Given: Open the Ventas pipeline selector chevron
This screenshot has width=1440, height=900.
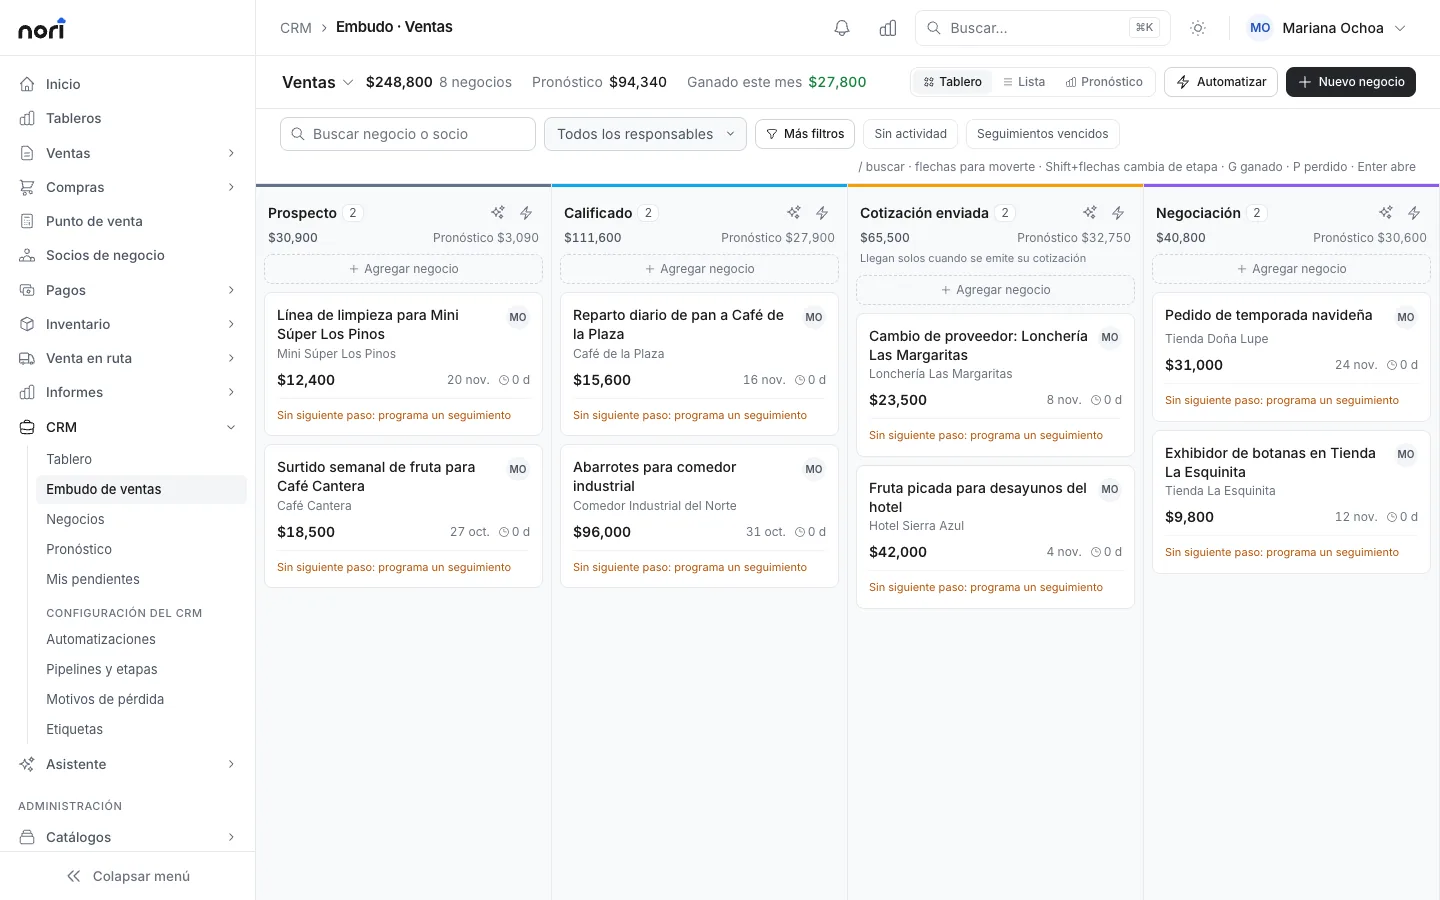Looking at the screenshot, I should [348, 82].
